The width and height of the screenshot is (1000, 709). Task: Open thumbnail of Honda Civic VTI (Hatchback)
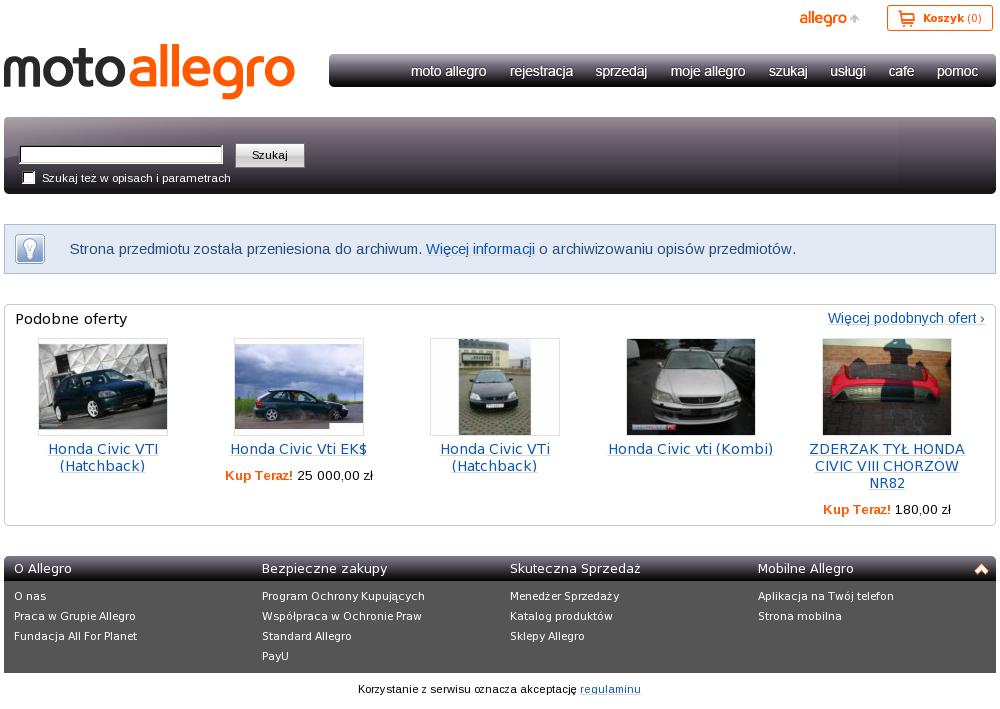[x=103, y=387]
